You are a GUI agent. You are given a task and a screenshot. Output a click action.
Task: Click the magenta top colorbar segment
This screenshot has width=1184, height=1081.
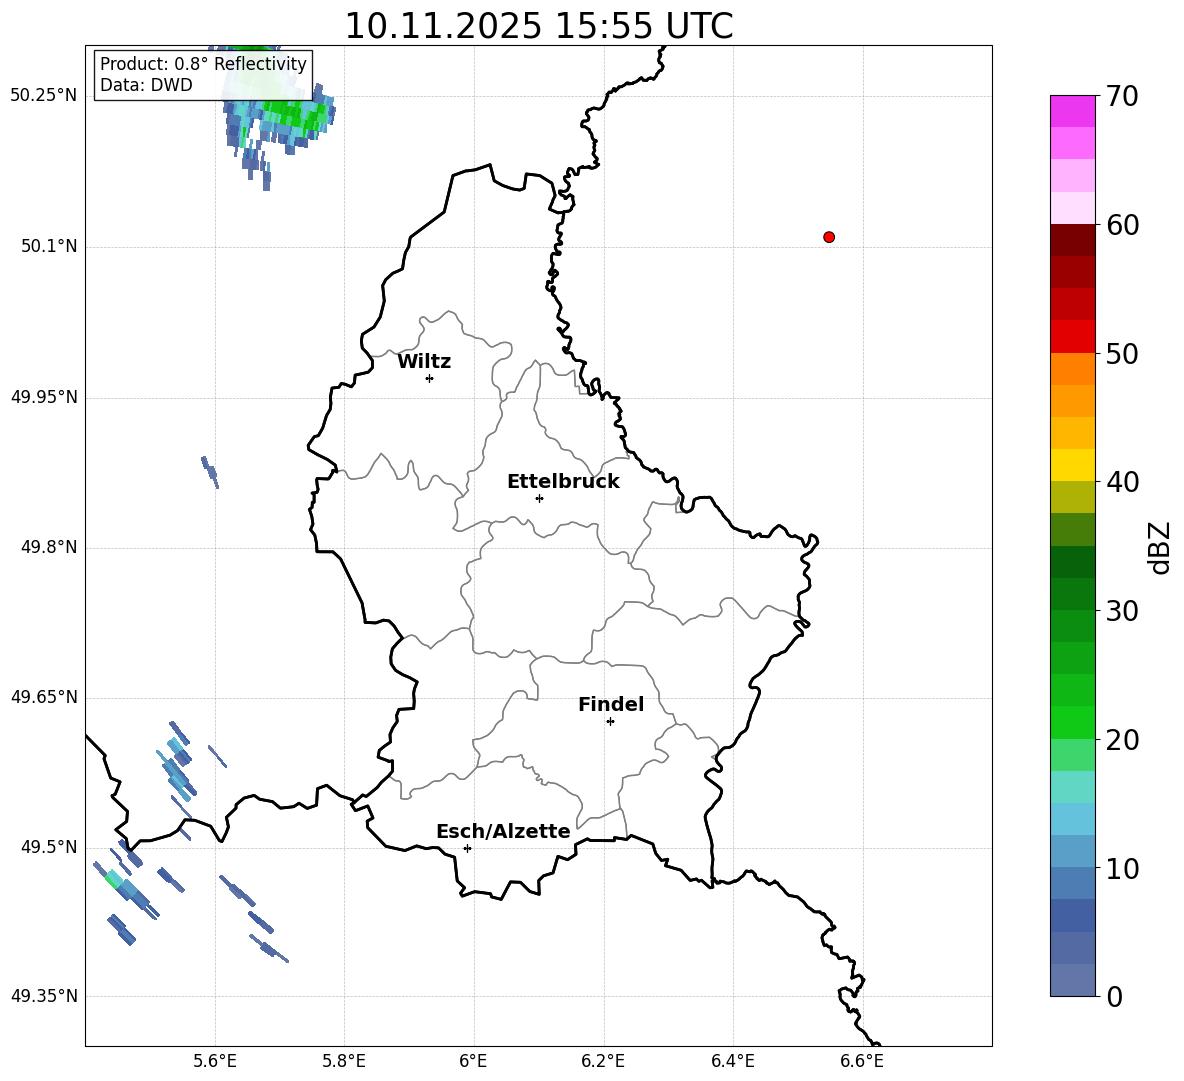coord(1073,112)
